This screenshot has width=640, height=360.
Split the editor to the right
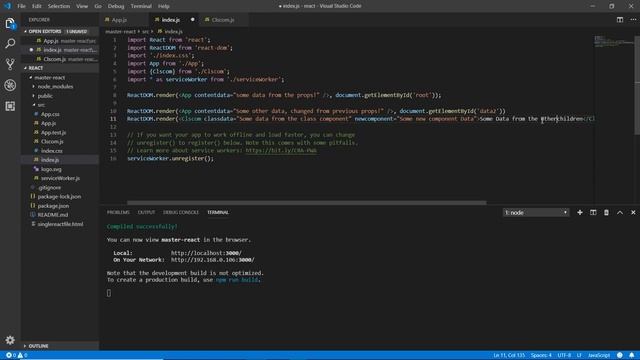pyautogui.click(x=620, y=20)
